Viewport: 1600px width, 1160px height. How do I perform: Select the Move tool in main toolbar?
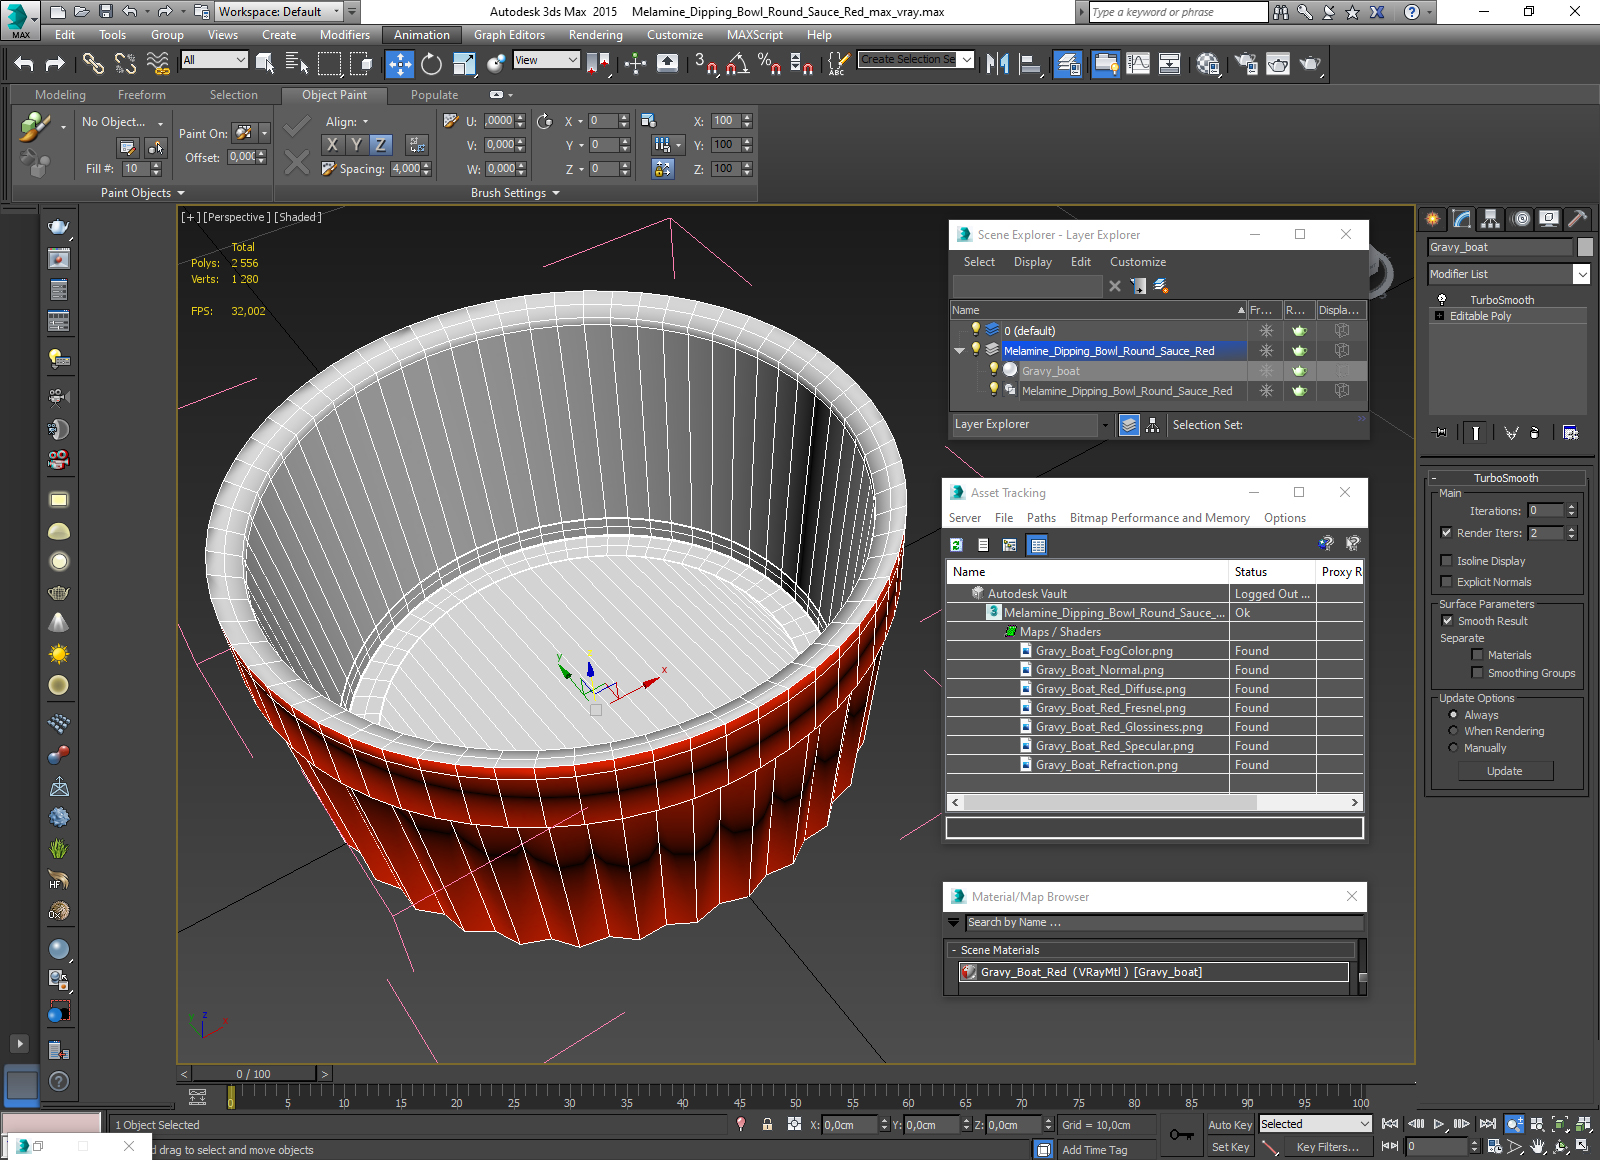pyautogui.click(x=399, y=64)
